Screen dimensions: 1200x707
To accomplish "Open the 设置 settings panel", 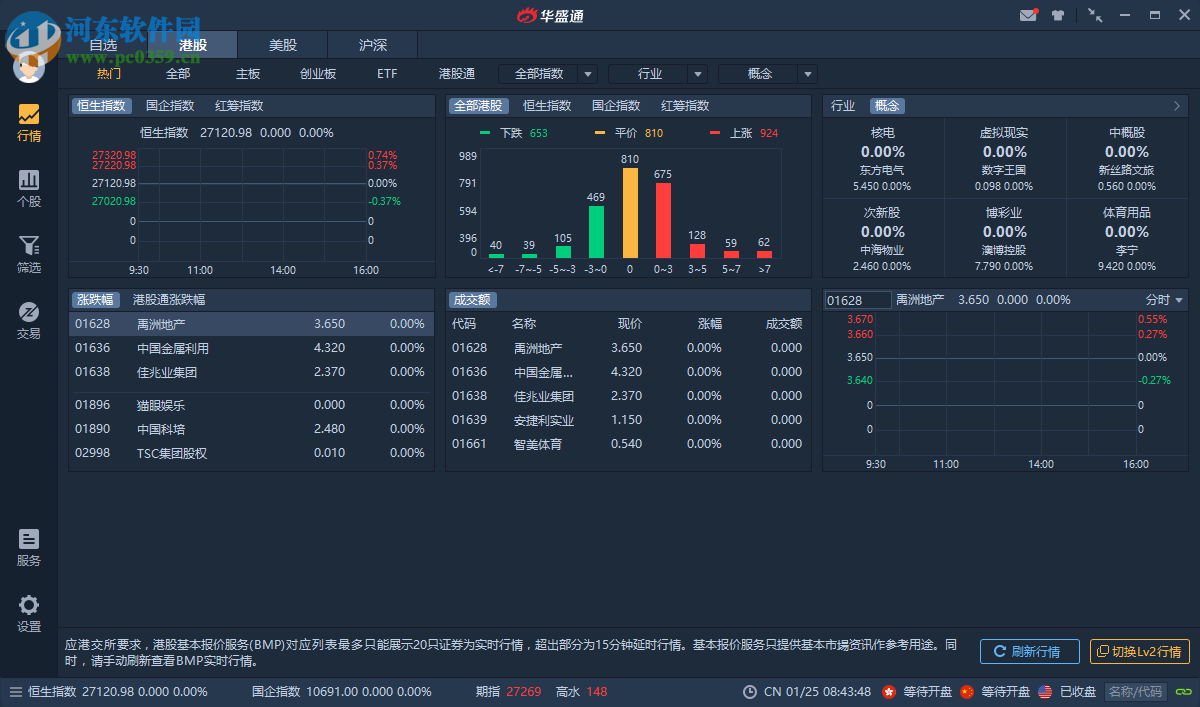I will [28, 612].
